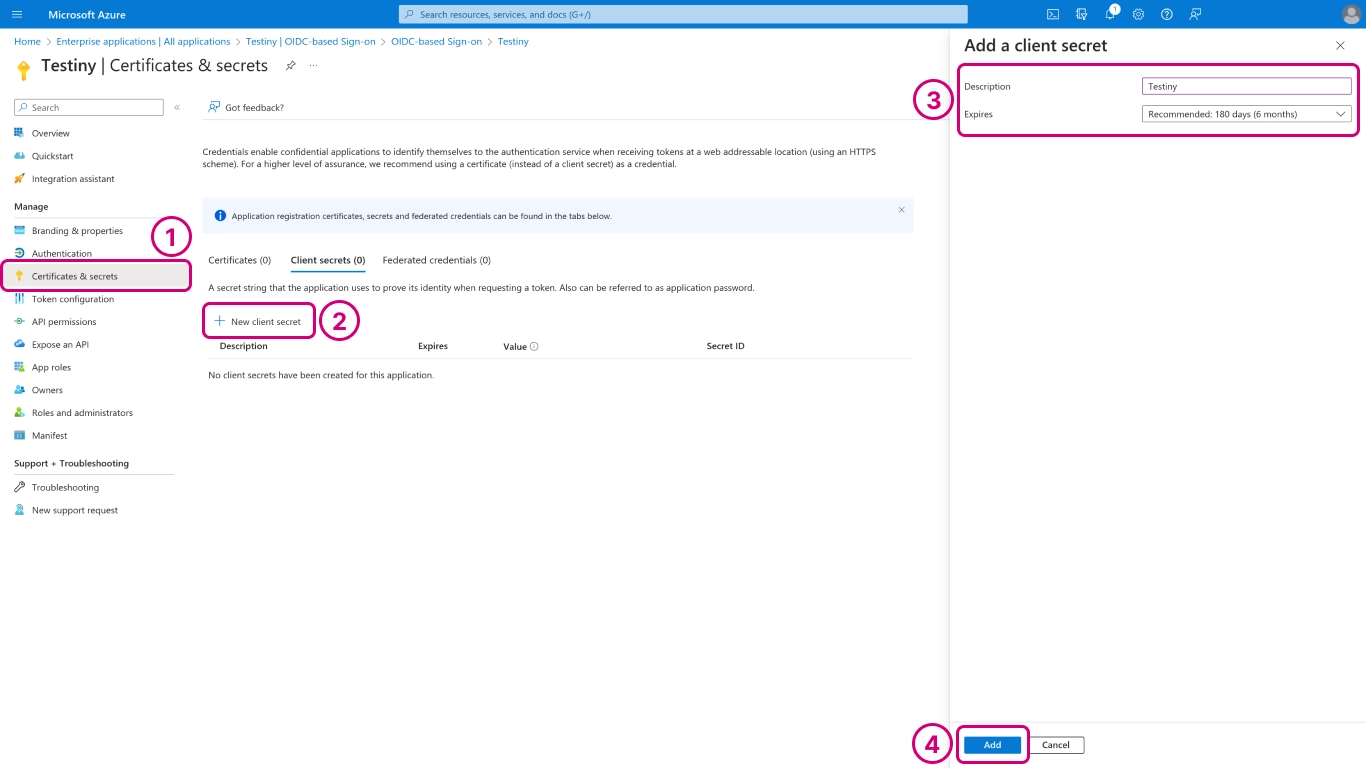The width and height of the screenshot is (1366, 769).
Task: Click the user account avatar
Action: (x=1351, y=14)
